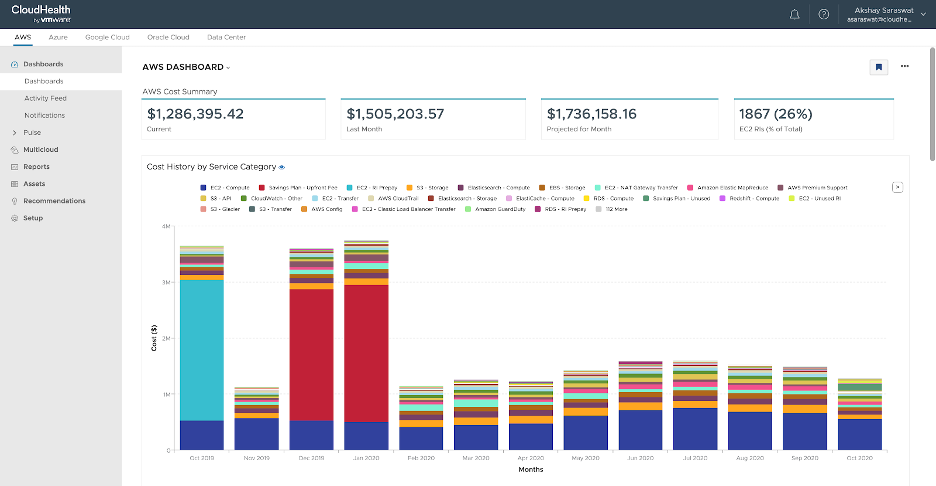Toggle CloudWatch - Other legend entry
The width and height of the screenshot is (936, 486).
tap(272, 199)
